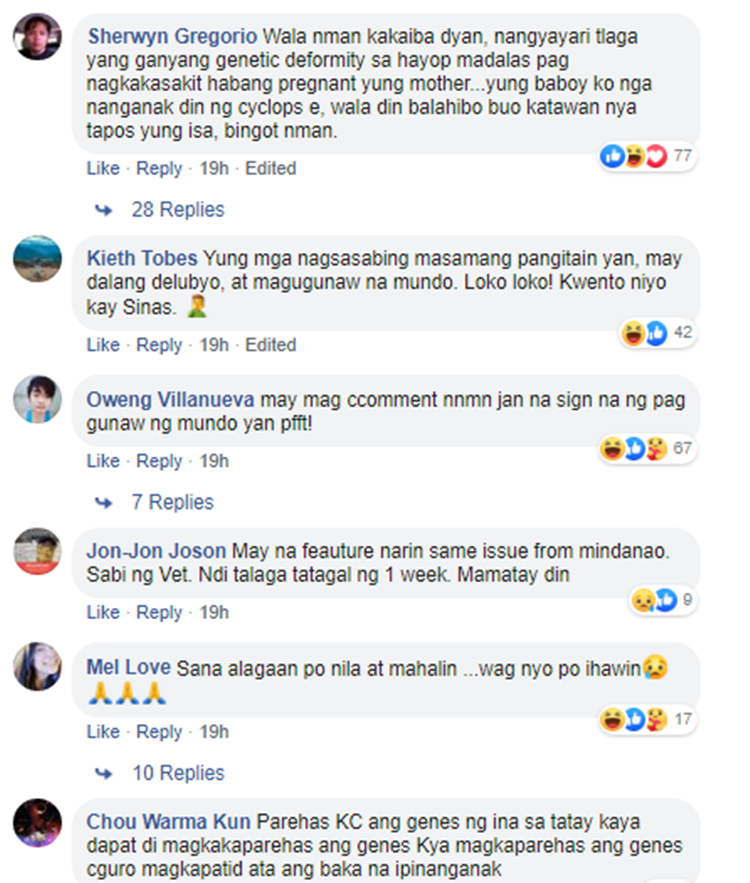Click the reply arrow icon beside 28 Replies
Viewport: 750px width, 883px height.
pyautogui.click(x=103, y=210)
